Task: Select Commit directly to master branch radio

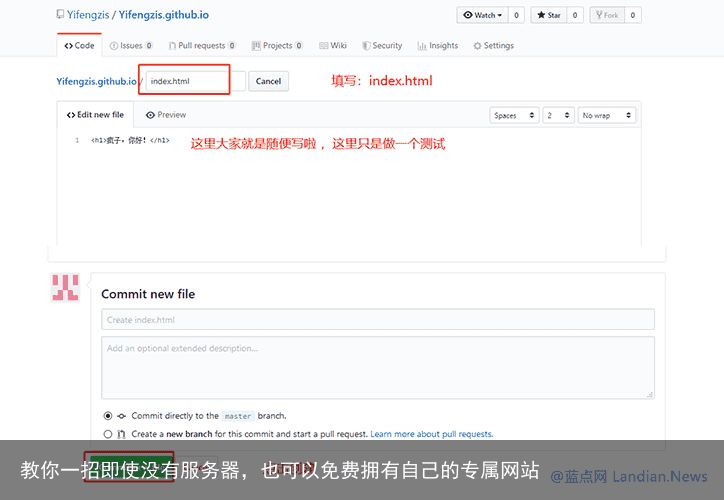Action: (108, 416)
